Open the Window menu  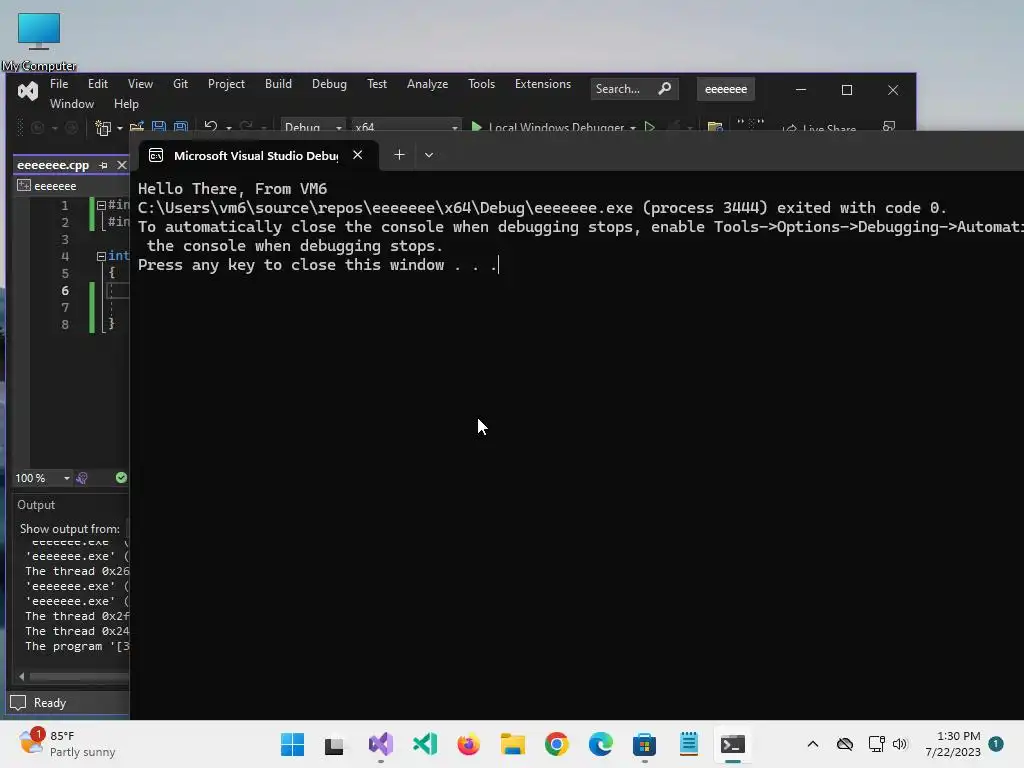72,104
